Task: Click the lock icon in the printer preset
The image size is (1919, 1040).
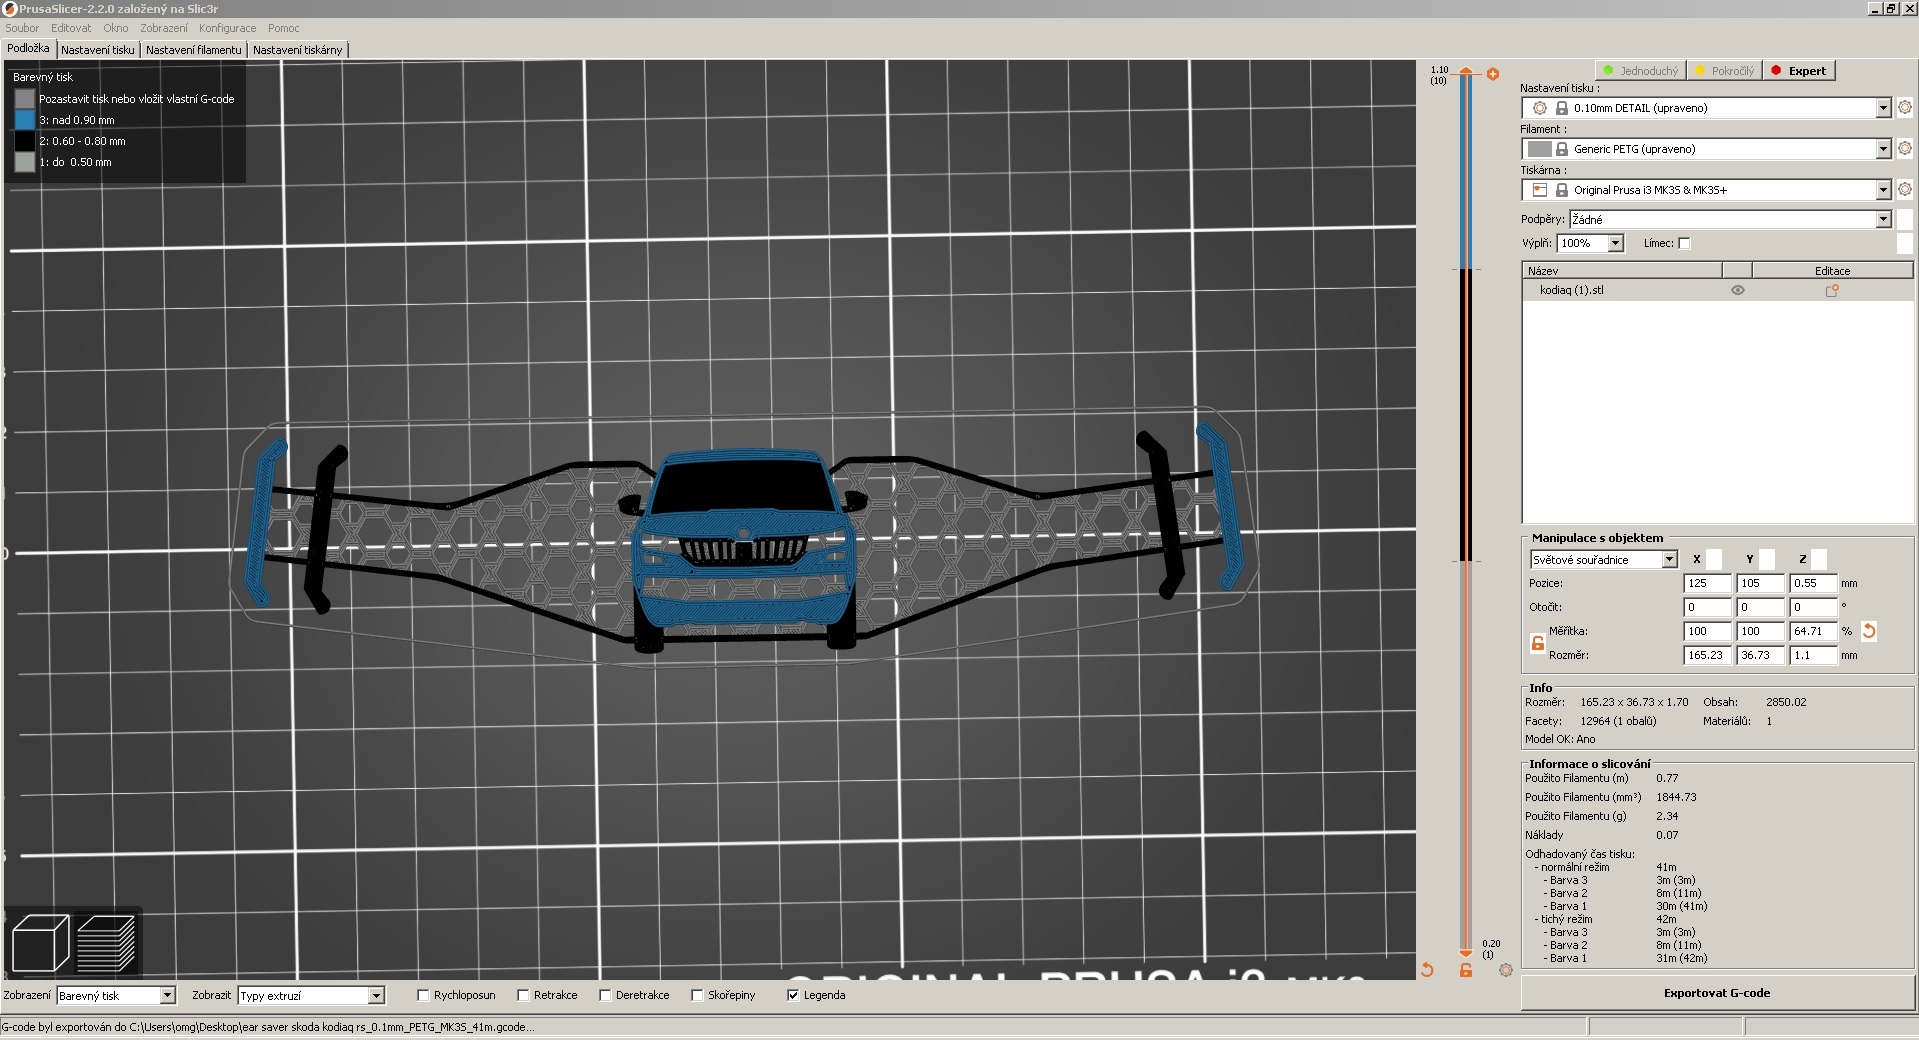Action: 1561,190
